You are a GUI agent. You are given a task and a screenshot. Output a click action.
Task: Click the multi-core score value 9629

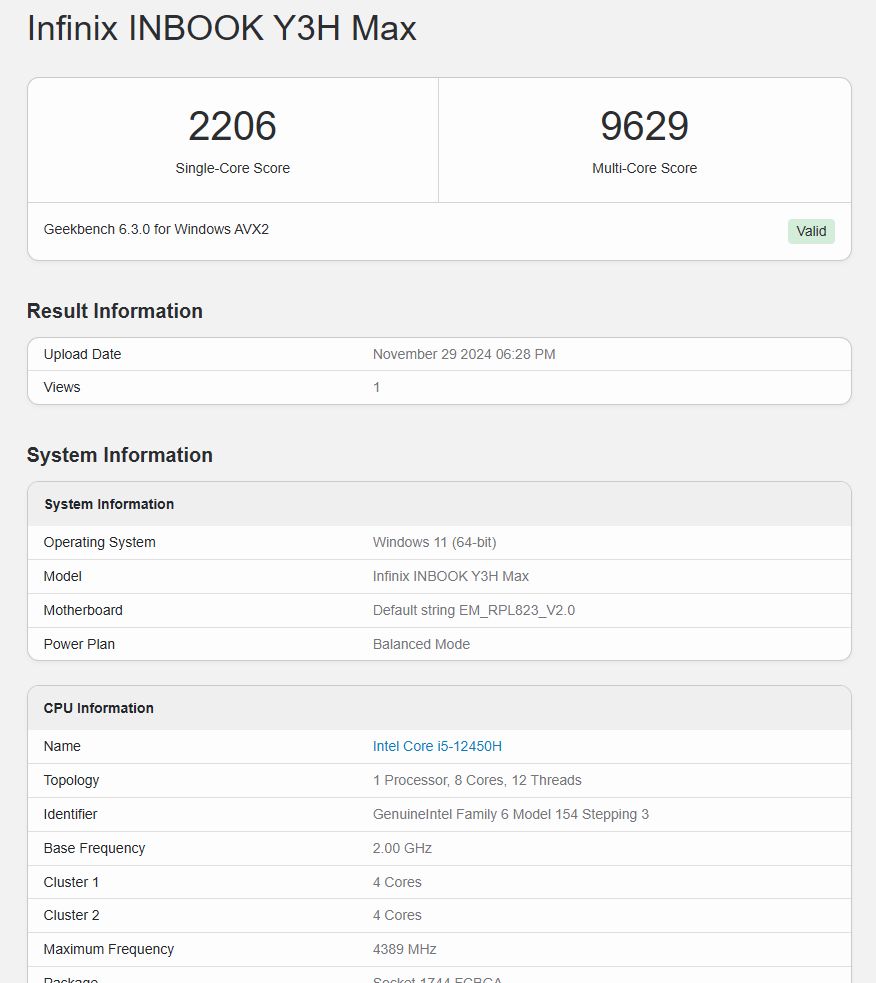645,125
